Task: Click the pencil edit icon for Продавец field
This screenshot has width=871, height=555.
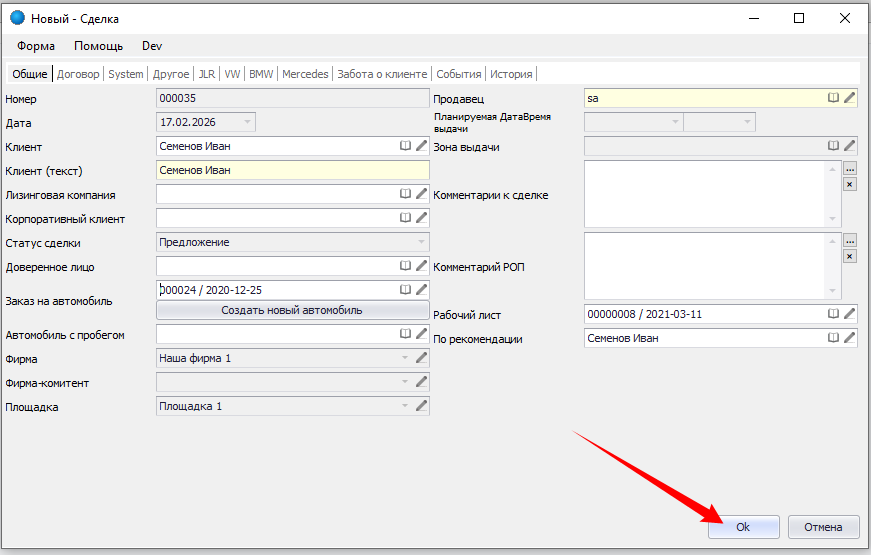Action: point(850,98)
